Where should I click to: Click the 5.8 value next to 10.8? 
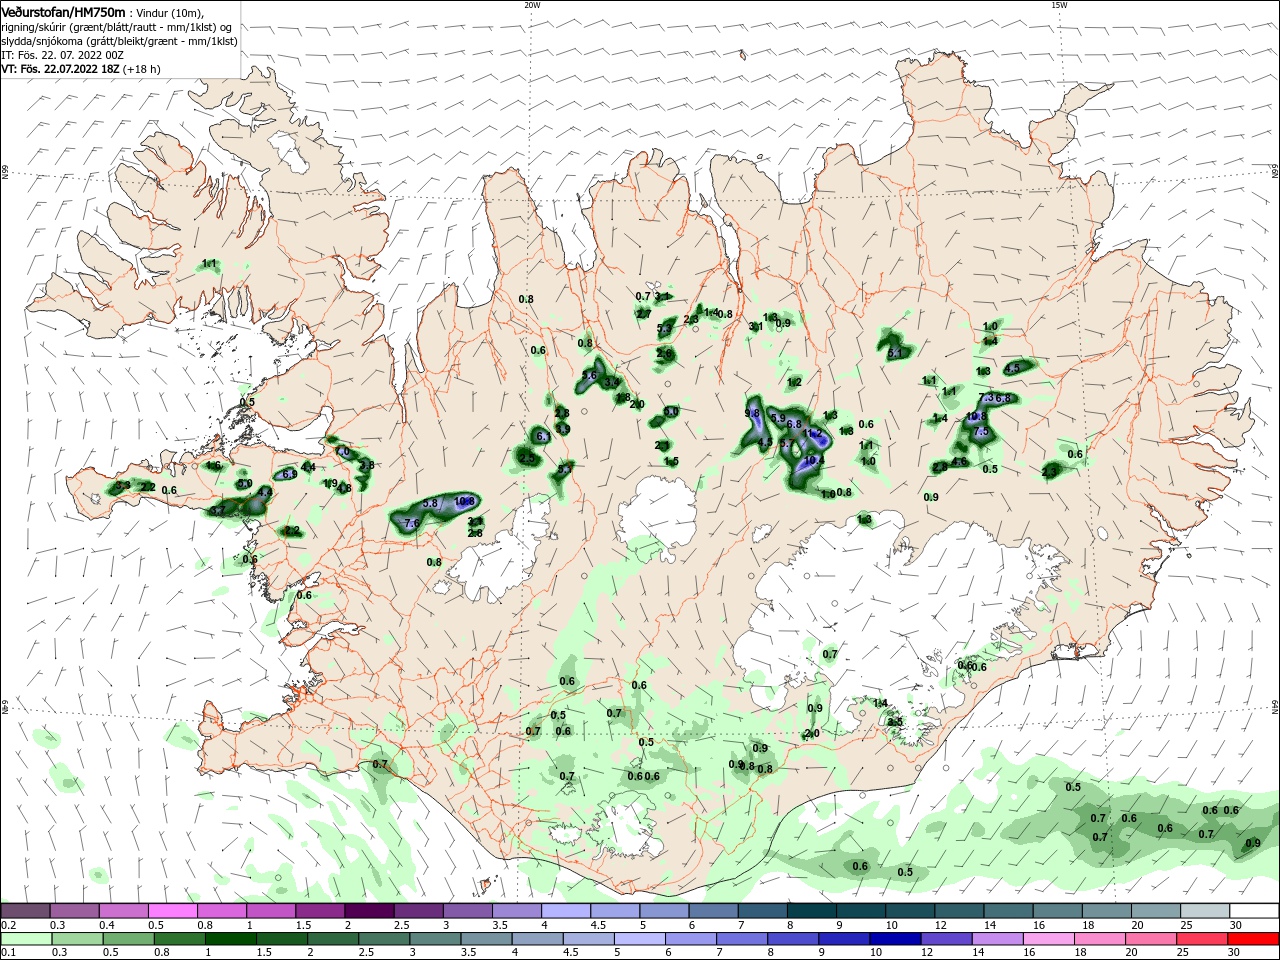click(430, 504)
